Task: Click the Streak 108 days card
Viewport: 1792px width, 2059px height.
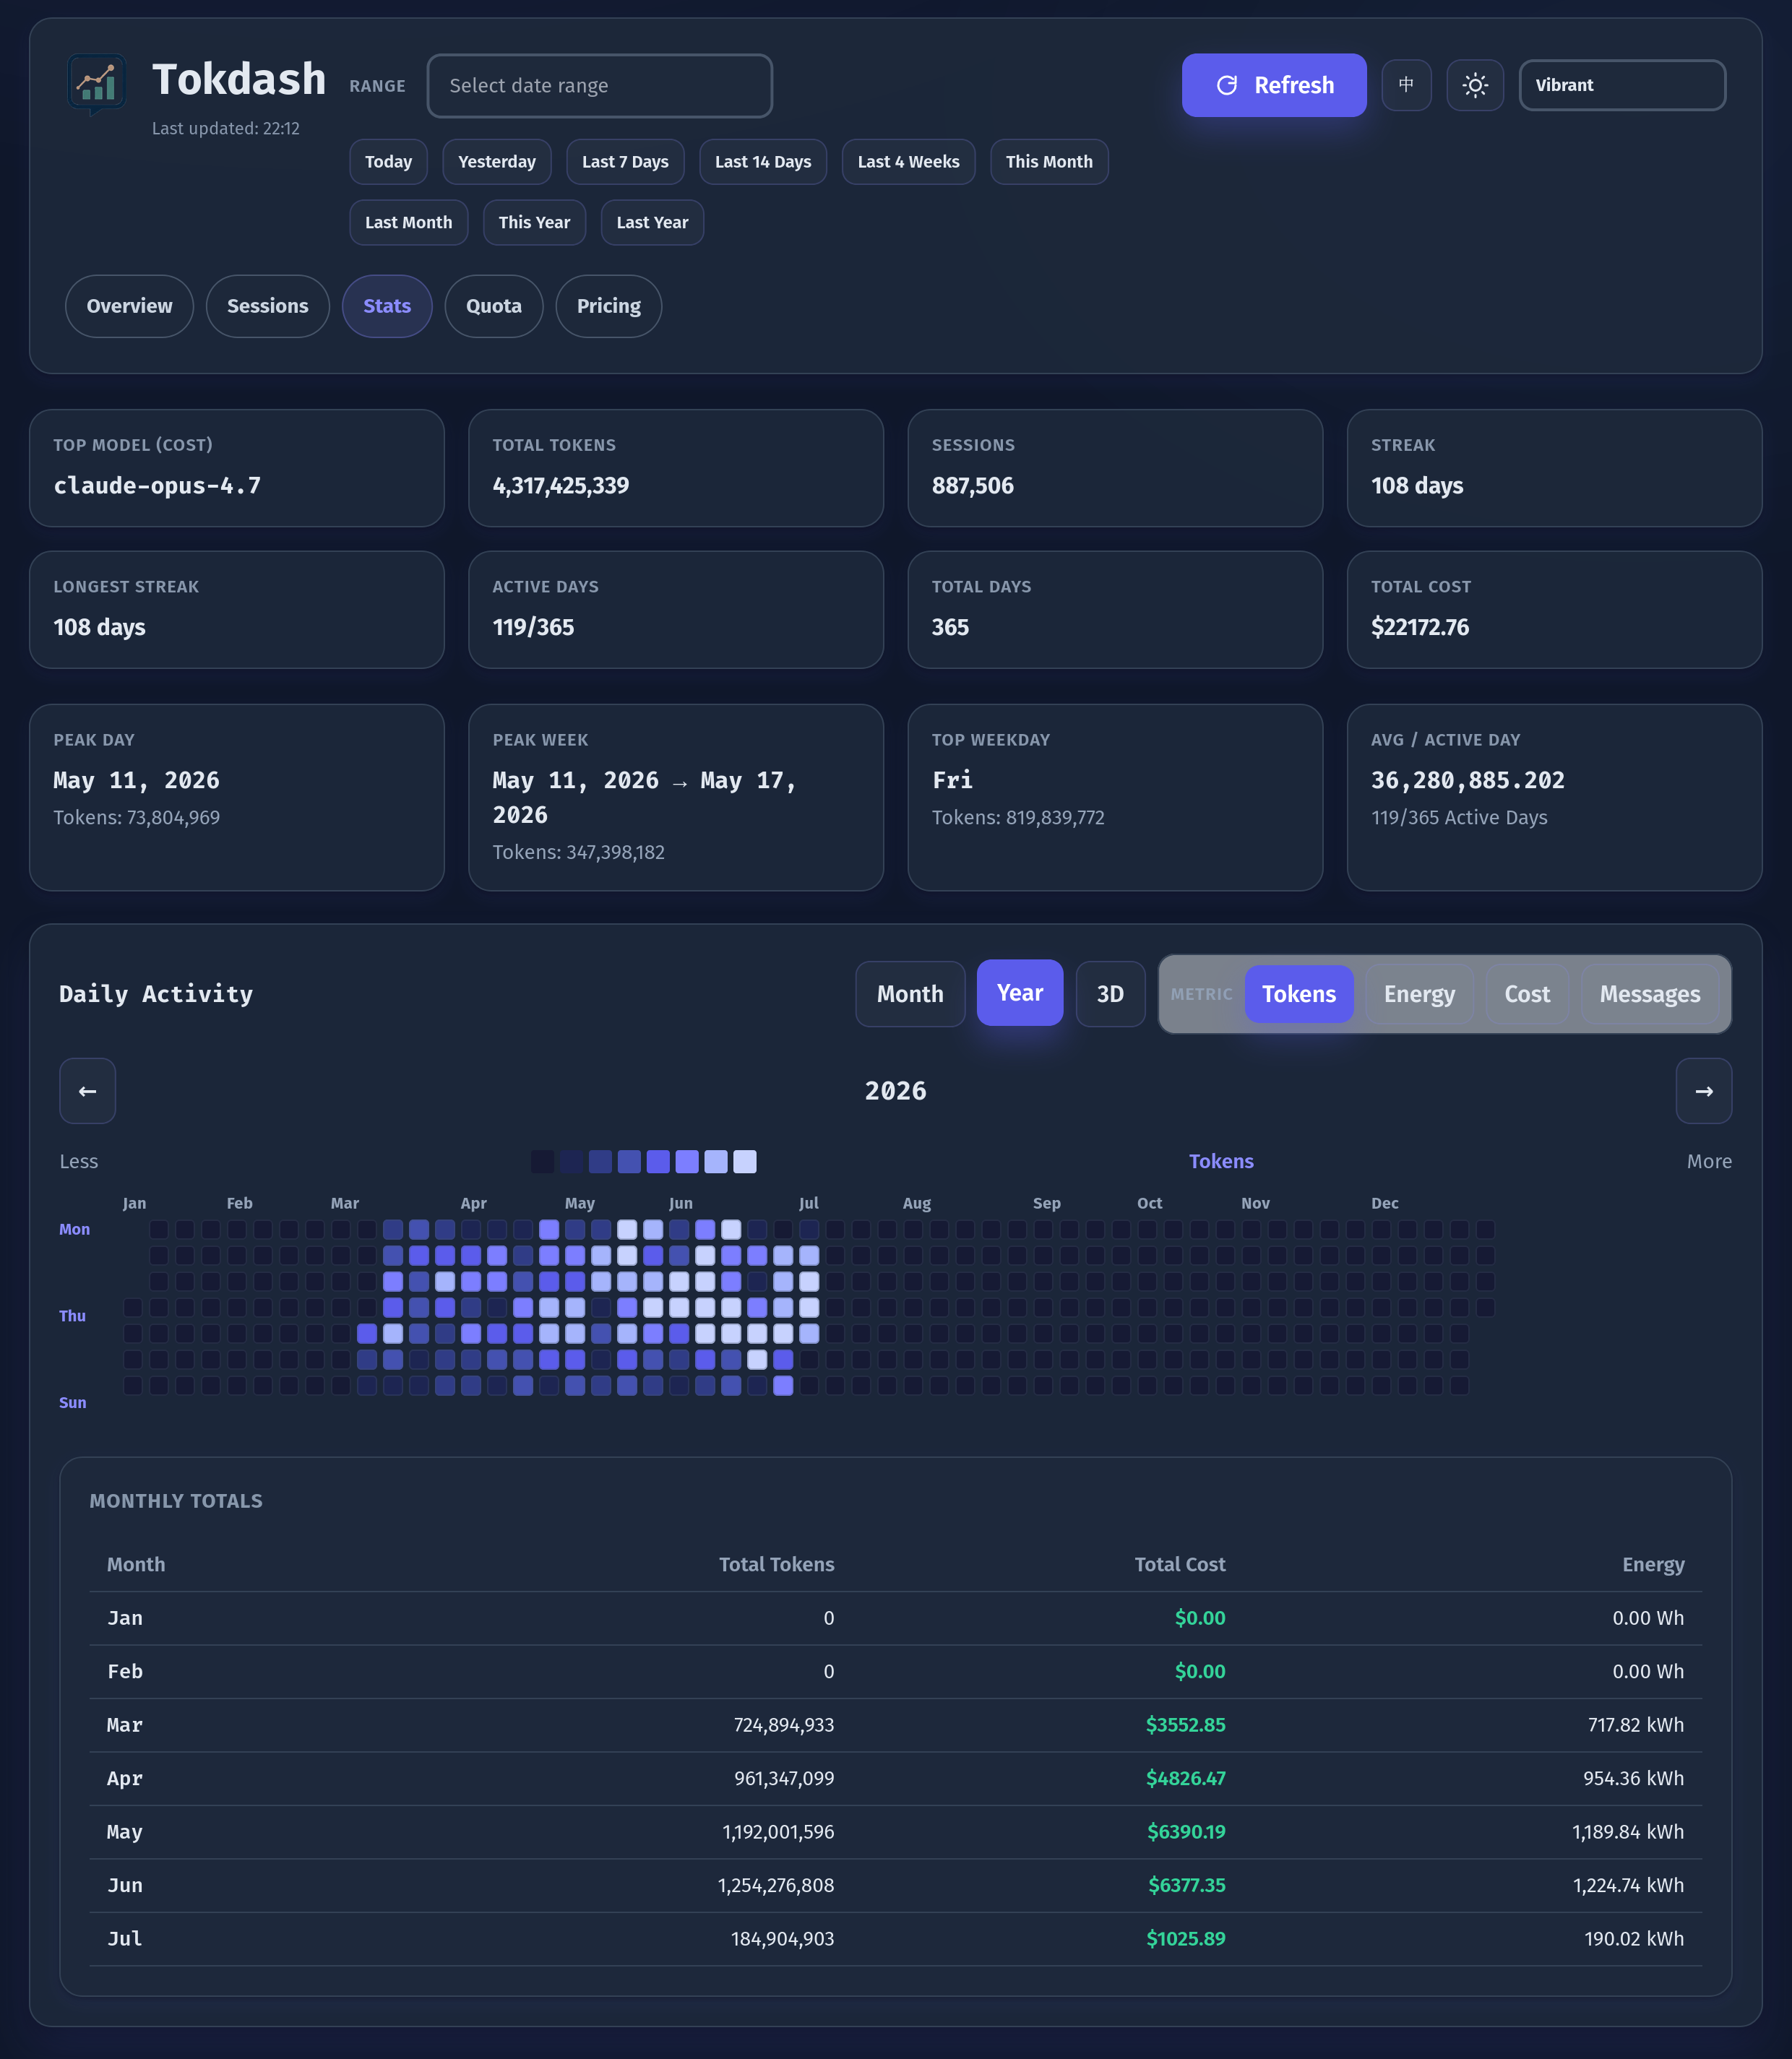Action: click(x=1554, y=468)
